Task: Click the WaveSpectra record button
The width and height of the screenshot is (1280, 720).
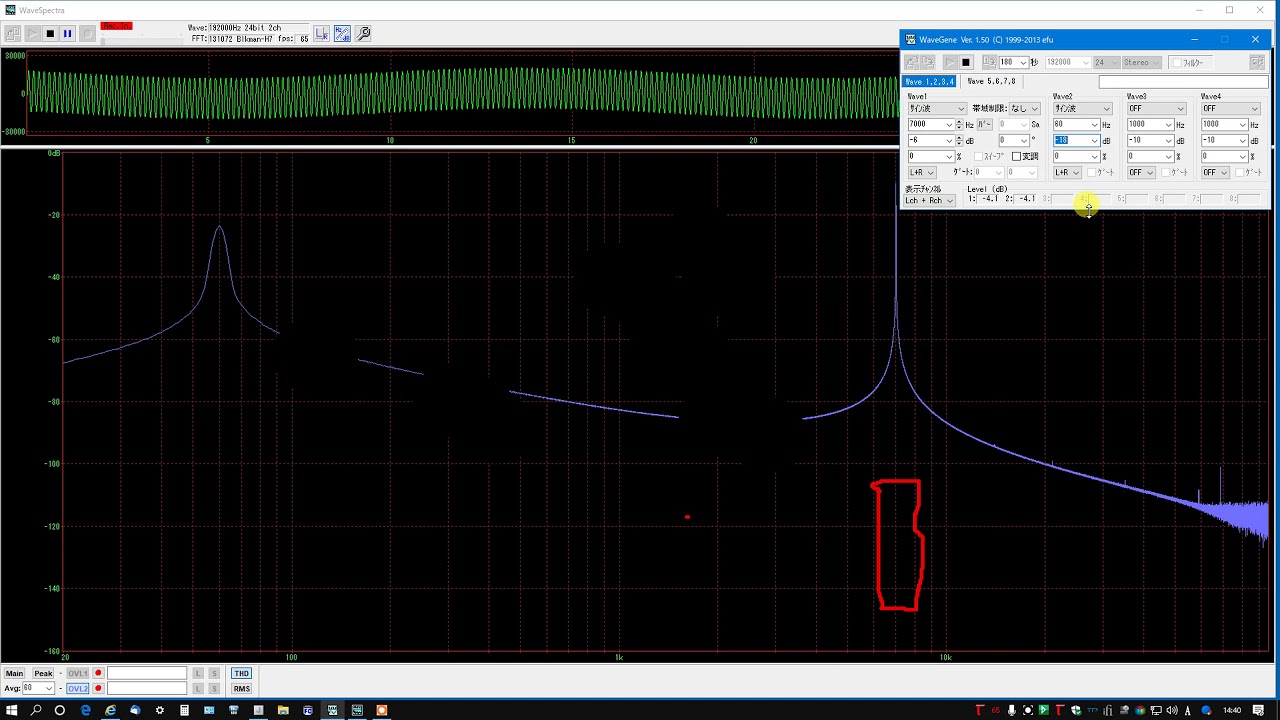Action: [88, 33]
